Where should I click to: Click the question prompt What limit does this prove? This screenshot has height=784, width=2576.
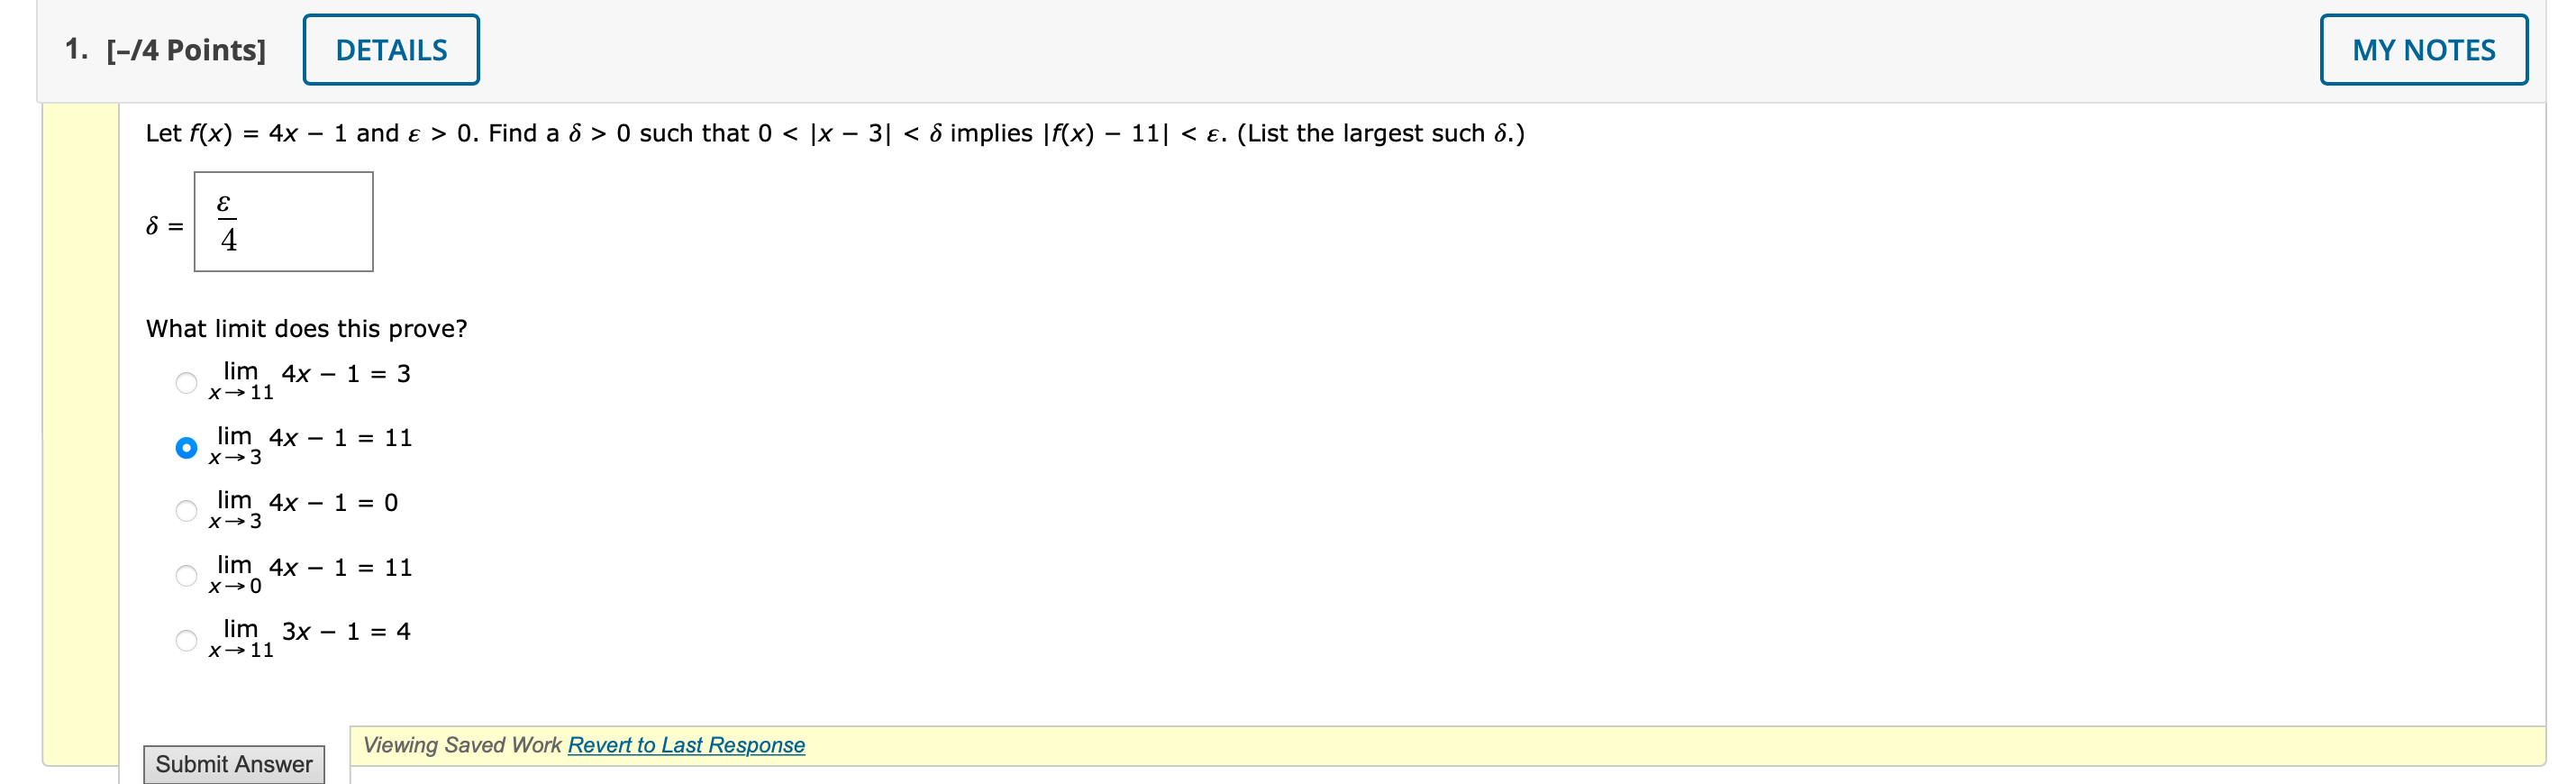(x=306, y=328)
